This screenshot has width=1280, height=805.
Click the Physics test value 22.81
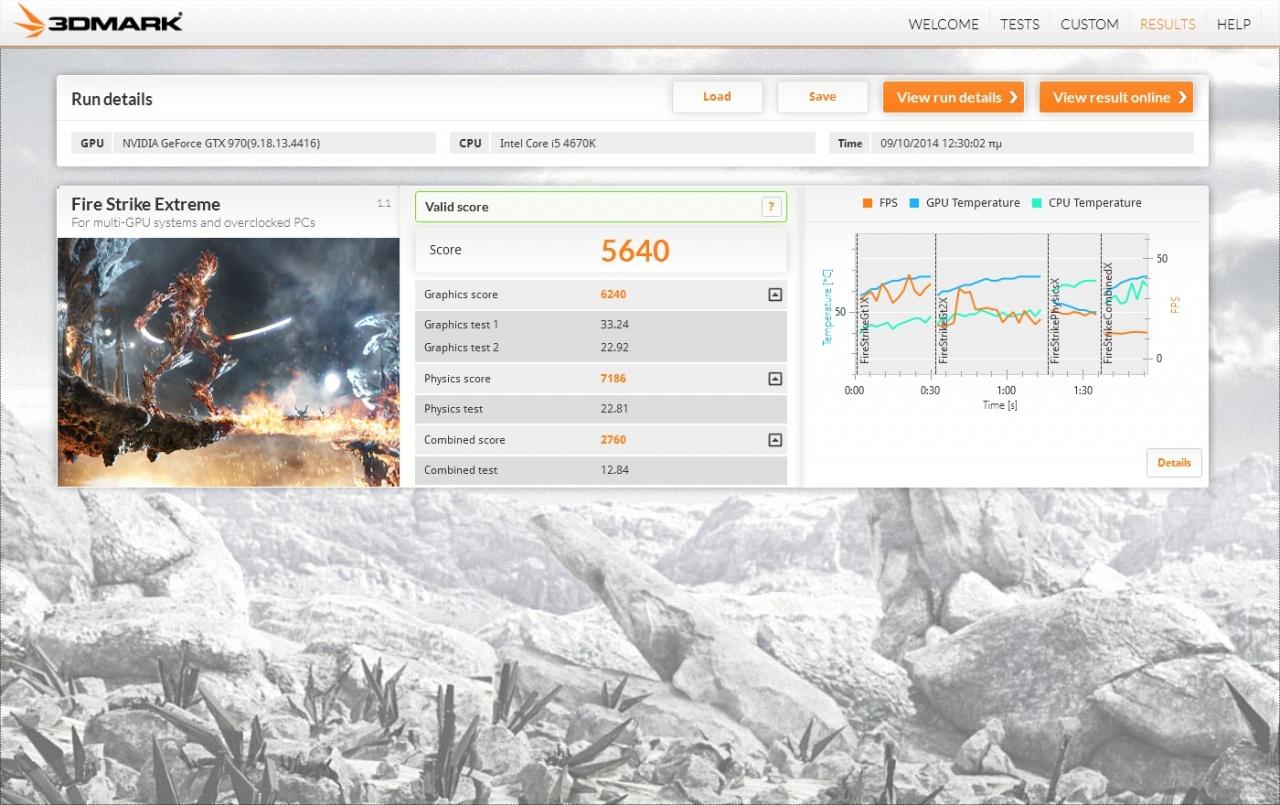tap(615, 409)
